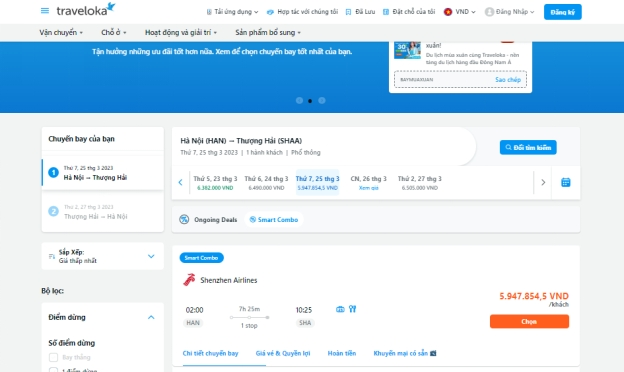Open the Chỗ ở menu
This screenshot has height=372, width=624.
pos(113,33)
